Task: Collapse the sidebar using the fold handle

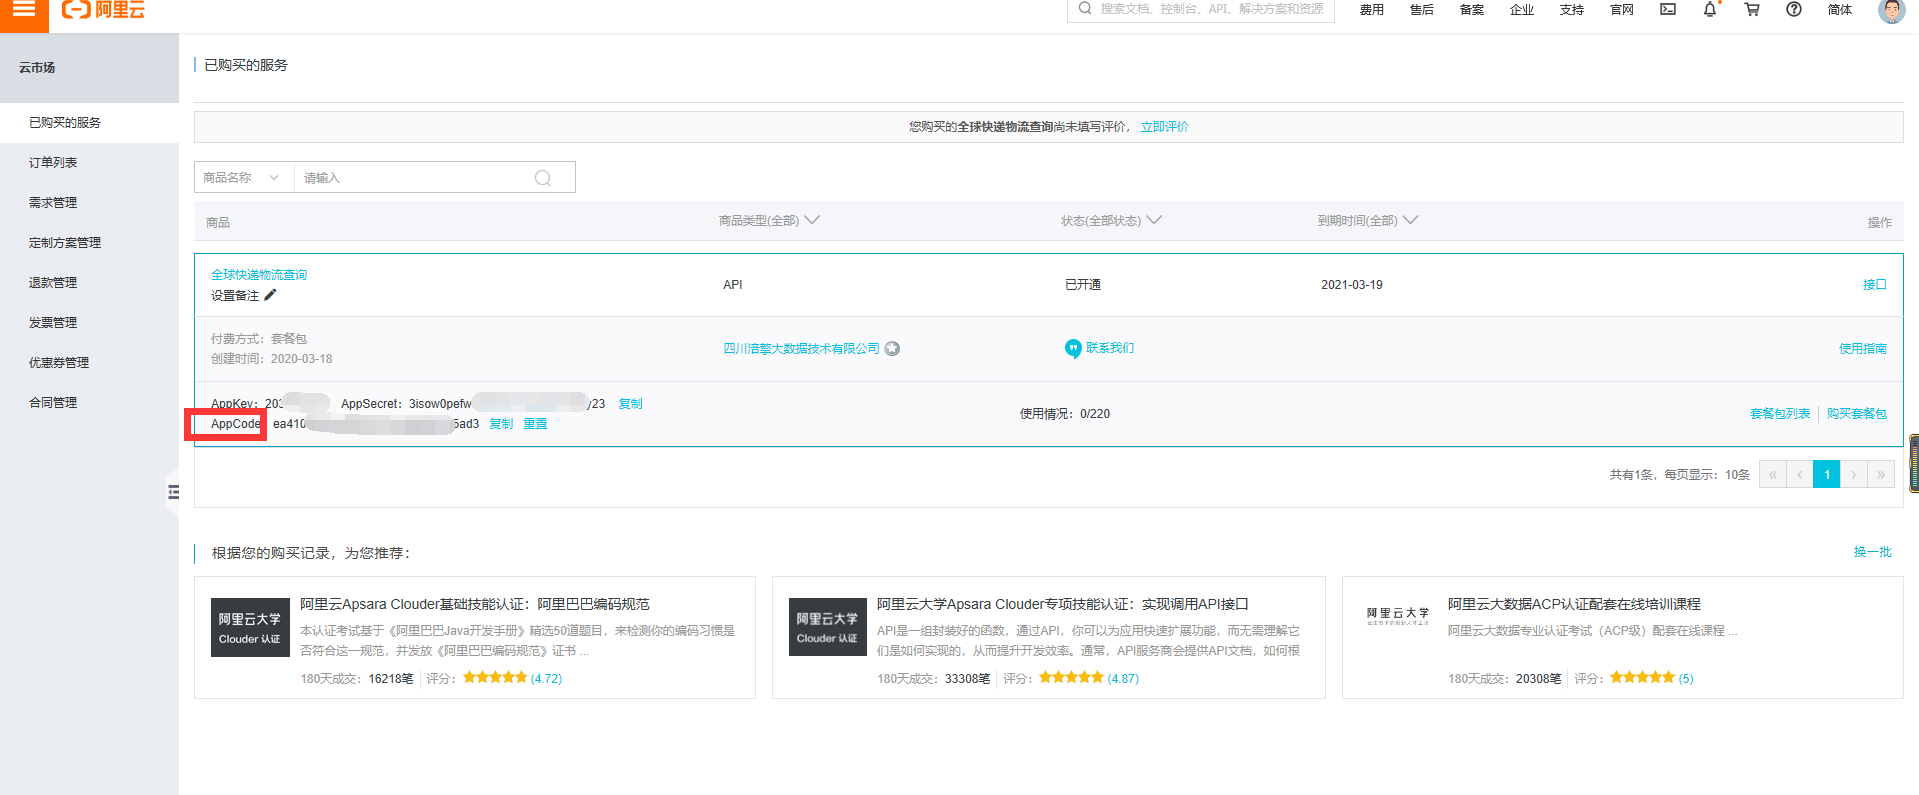Action: [x=173, y=492]
